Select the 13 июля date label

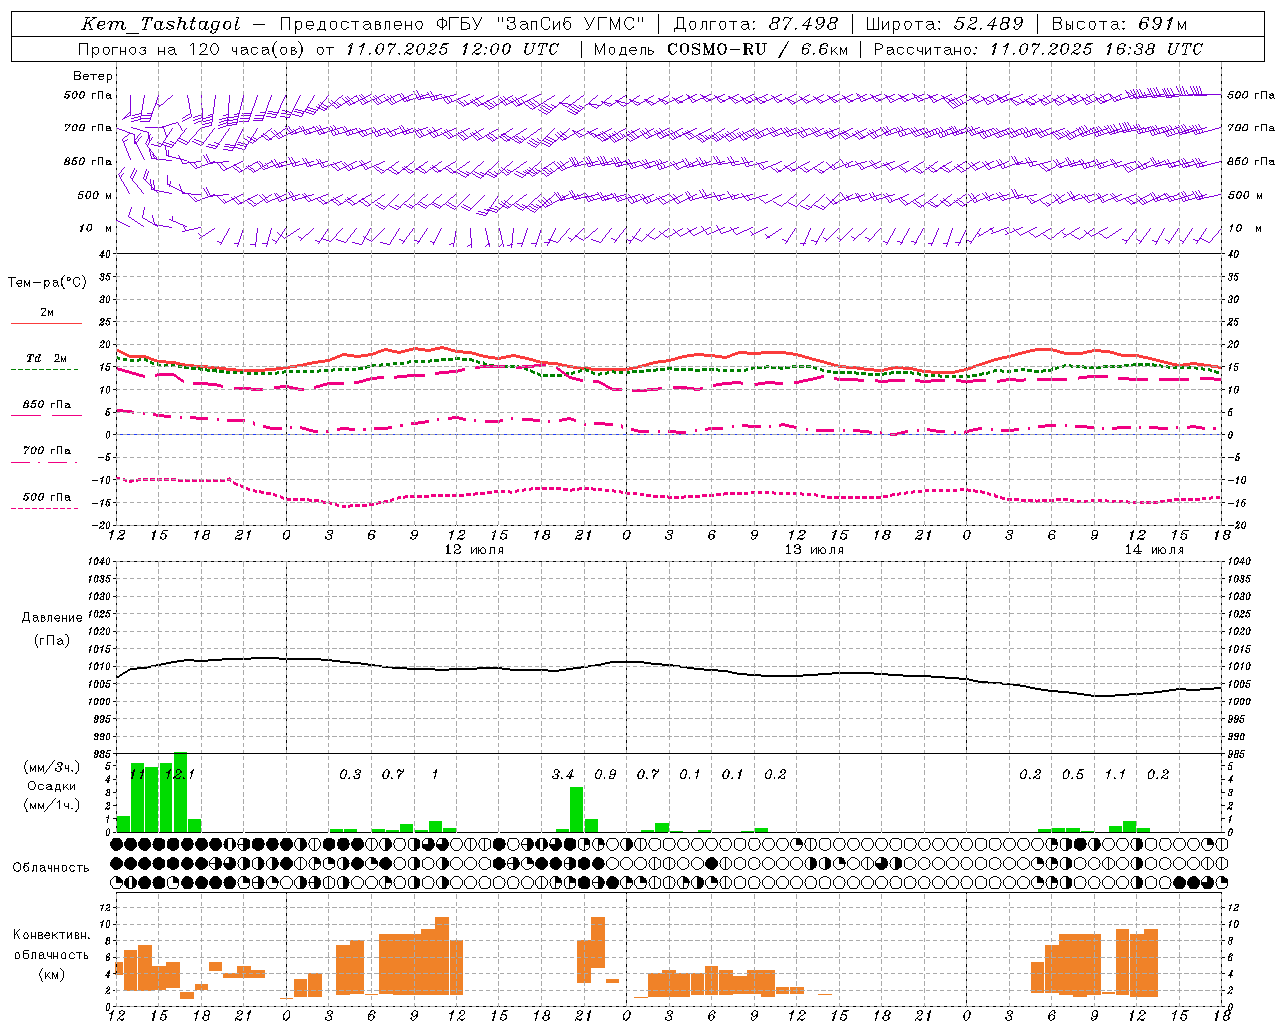click(x=814, y=550)
